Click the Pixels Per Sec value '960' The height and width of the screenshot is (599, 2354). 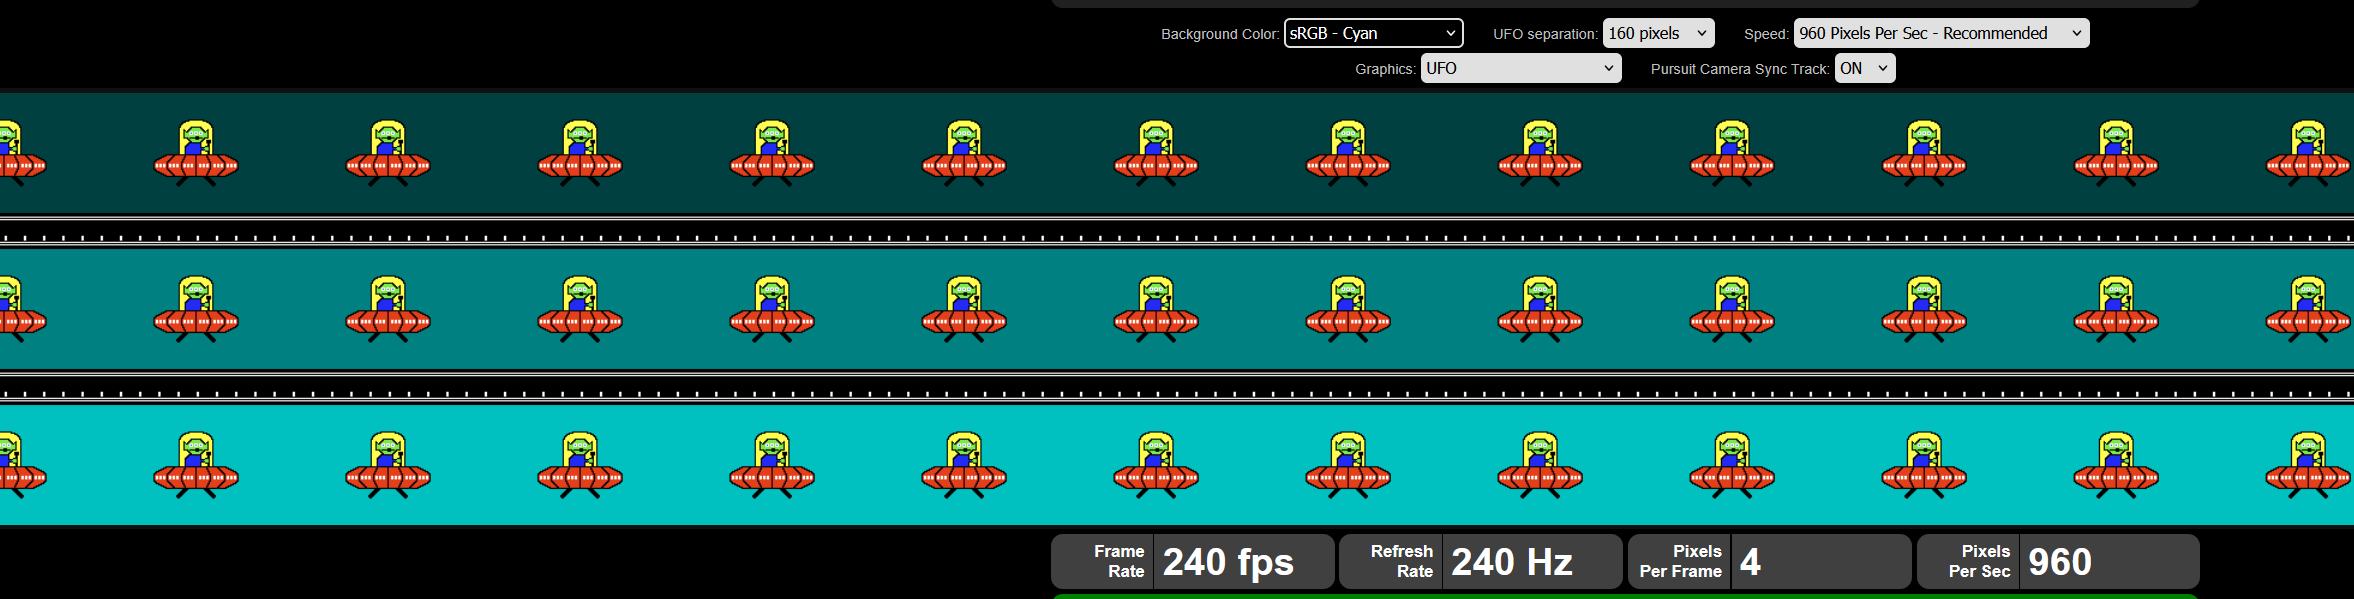[x=2060, y=562]
